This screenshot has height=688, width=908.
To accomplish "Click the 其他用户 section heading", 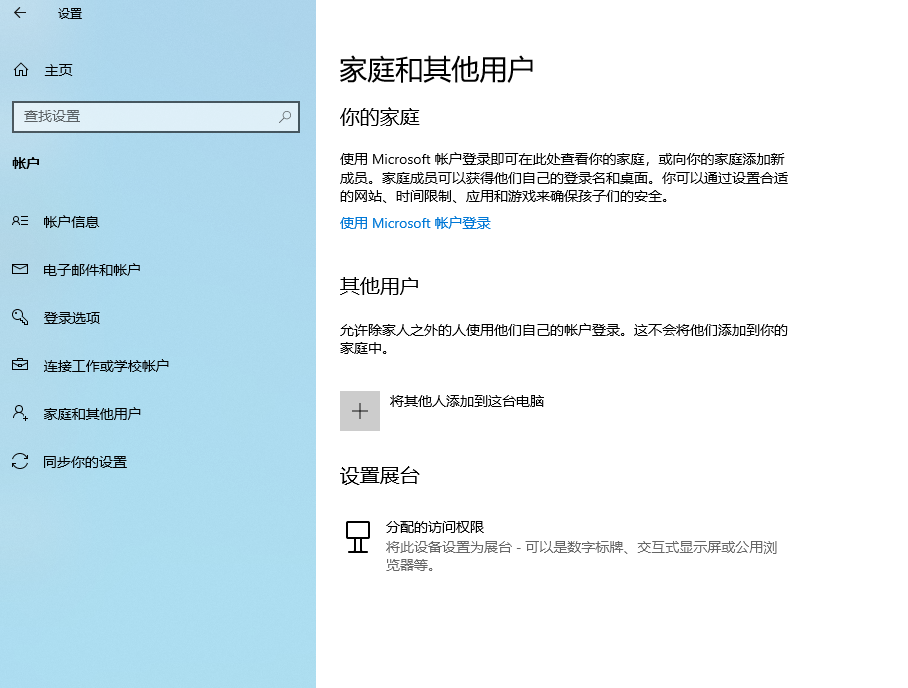I will tap(379, 286).
